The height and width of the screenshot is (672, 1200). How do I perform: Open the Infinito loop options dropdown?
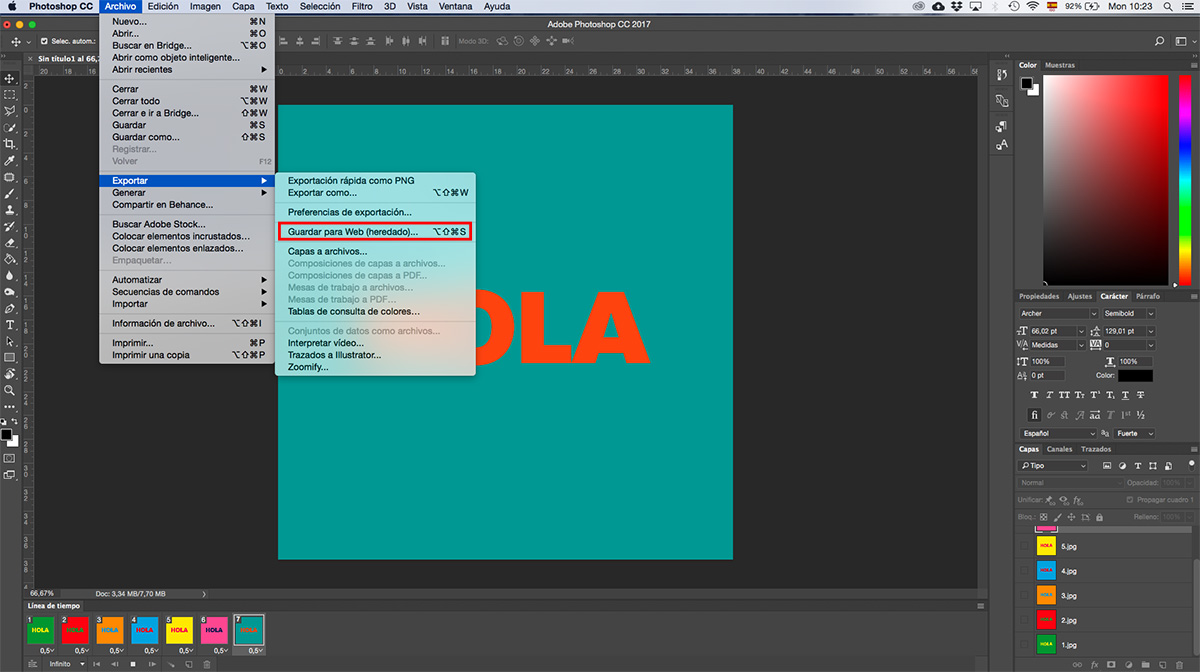coord(67,664)
